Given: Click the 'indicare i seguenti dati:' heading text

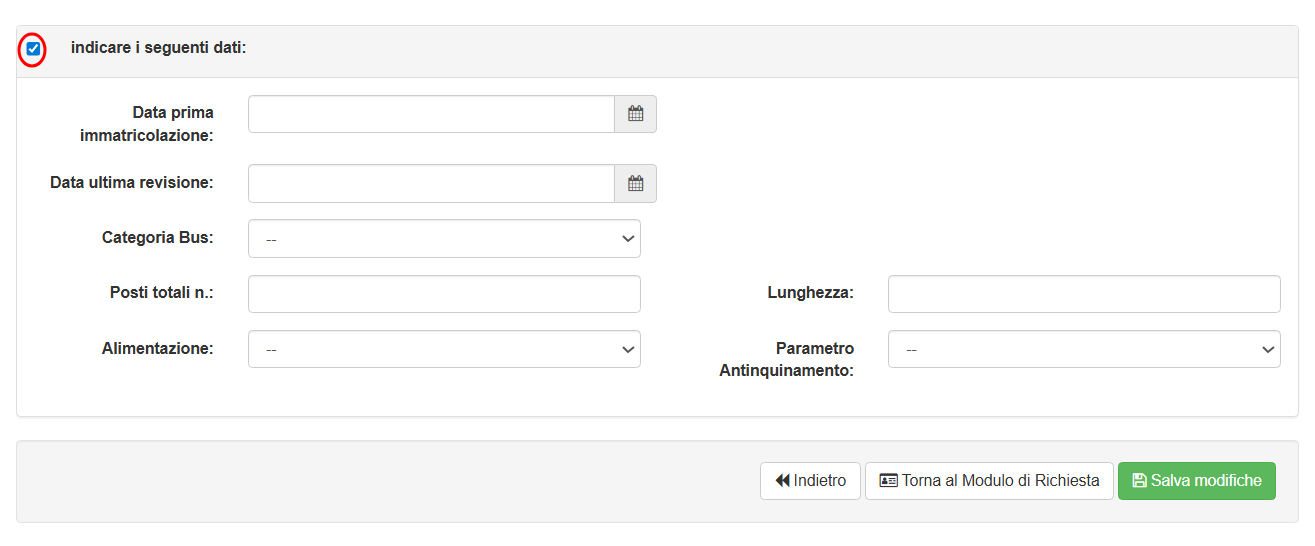Looking at the screenshot, I should click(x=158, y=48).
